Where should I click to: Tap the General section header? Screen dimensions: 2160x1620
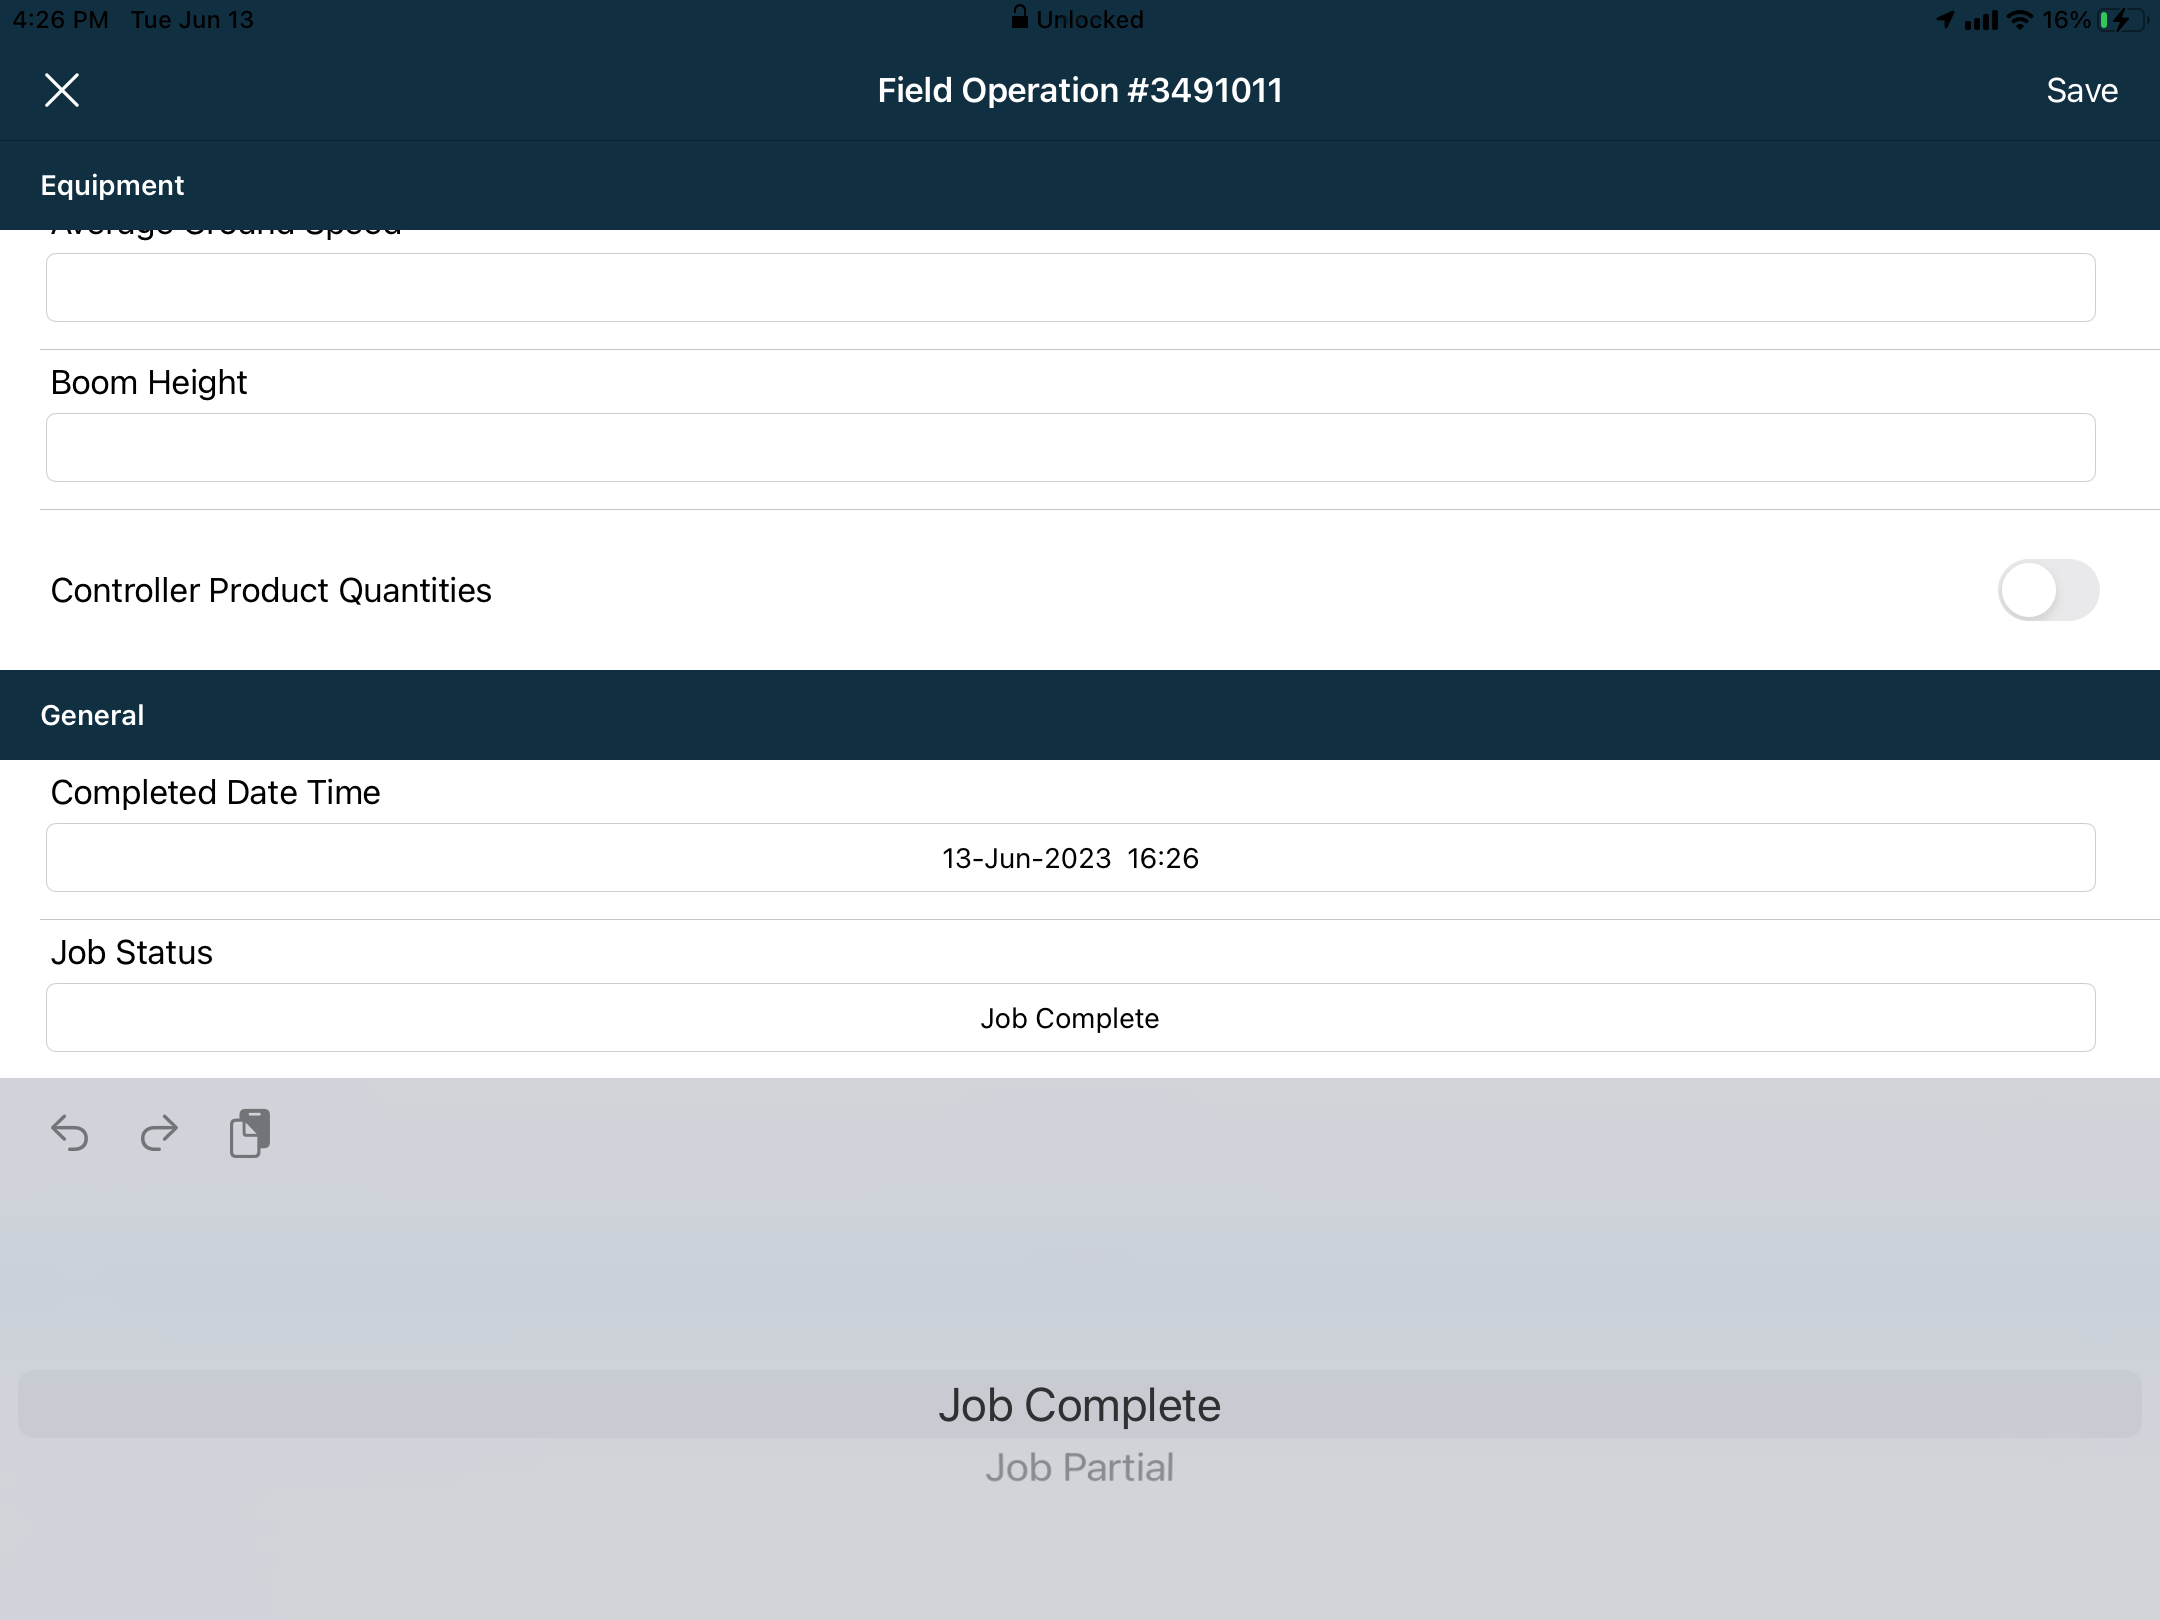click(92, 714)
